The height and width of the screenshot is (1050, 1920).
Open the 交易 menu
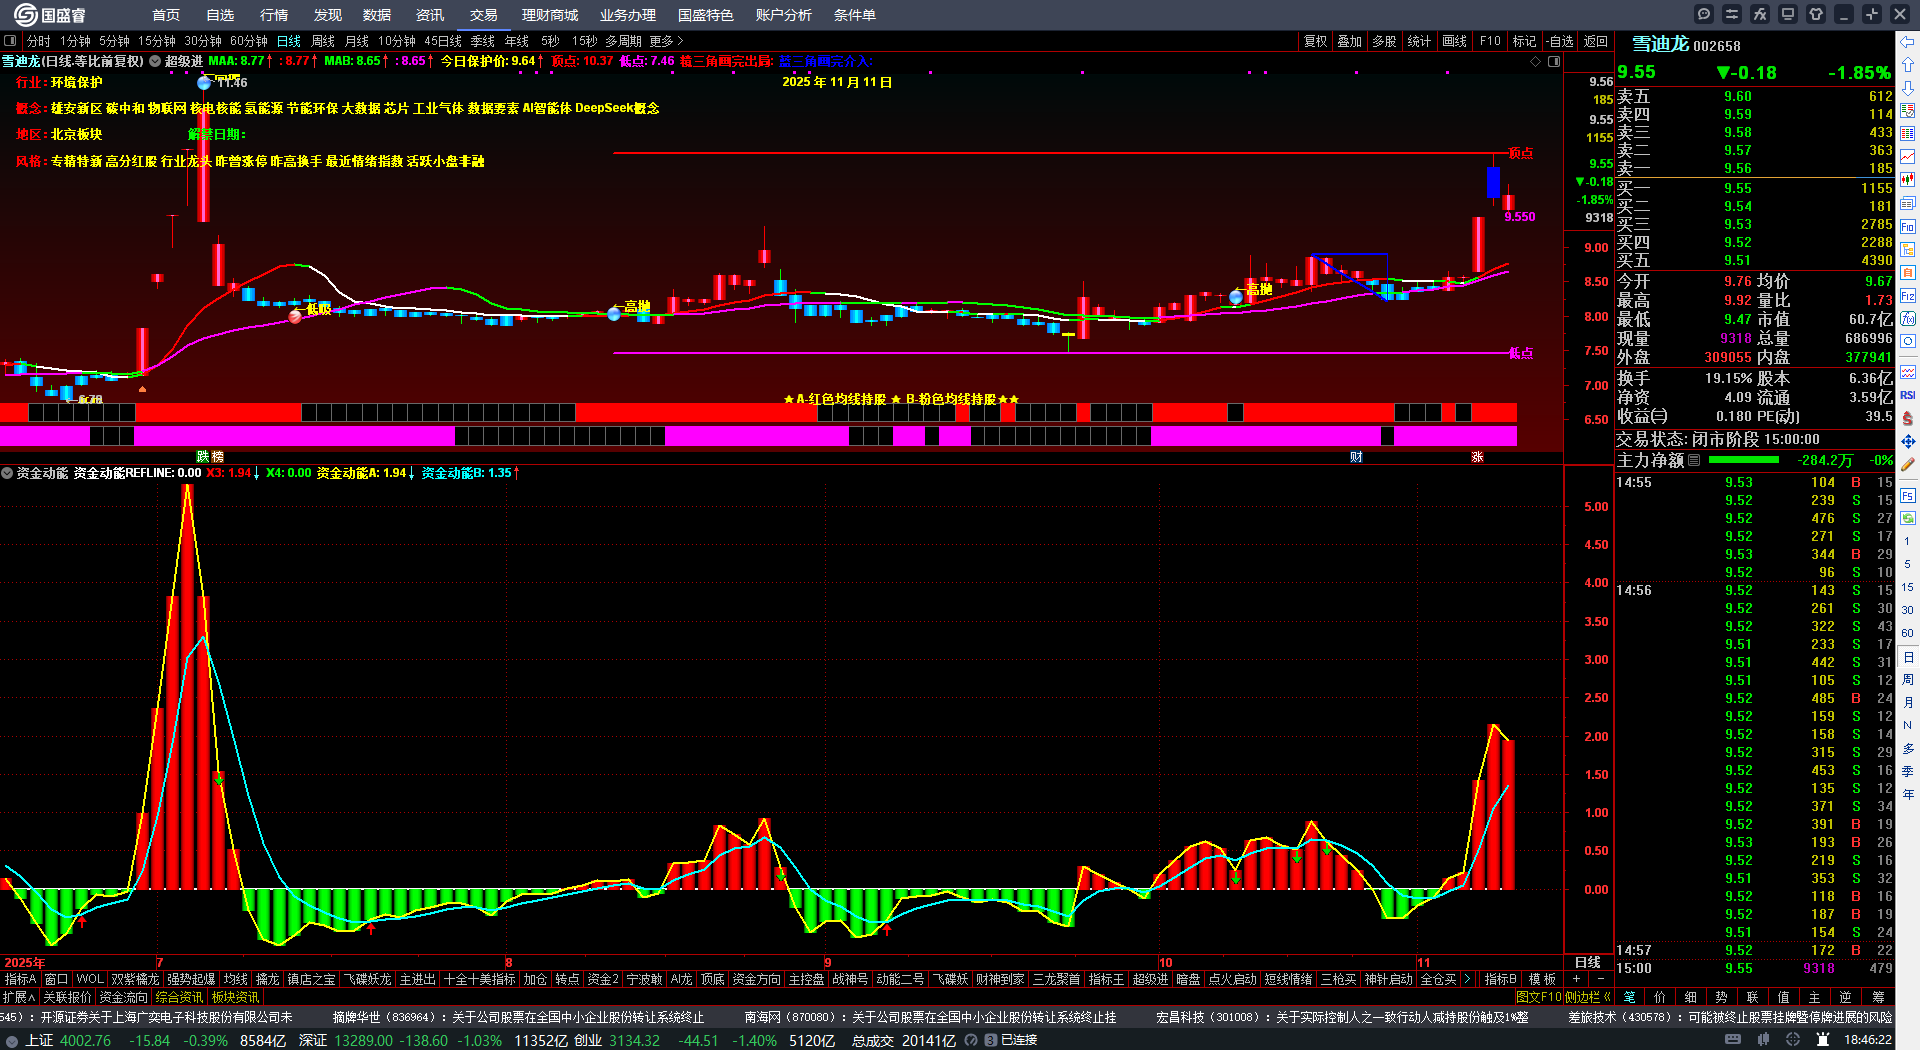coord(484,15)
